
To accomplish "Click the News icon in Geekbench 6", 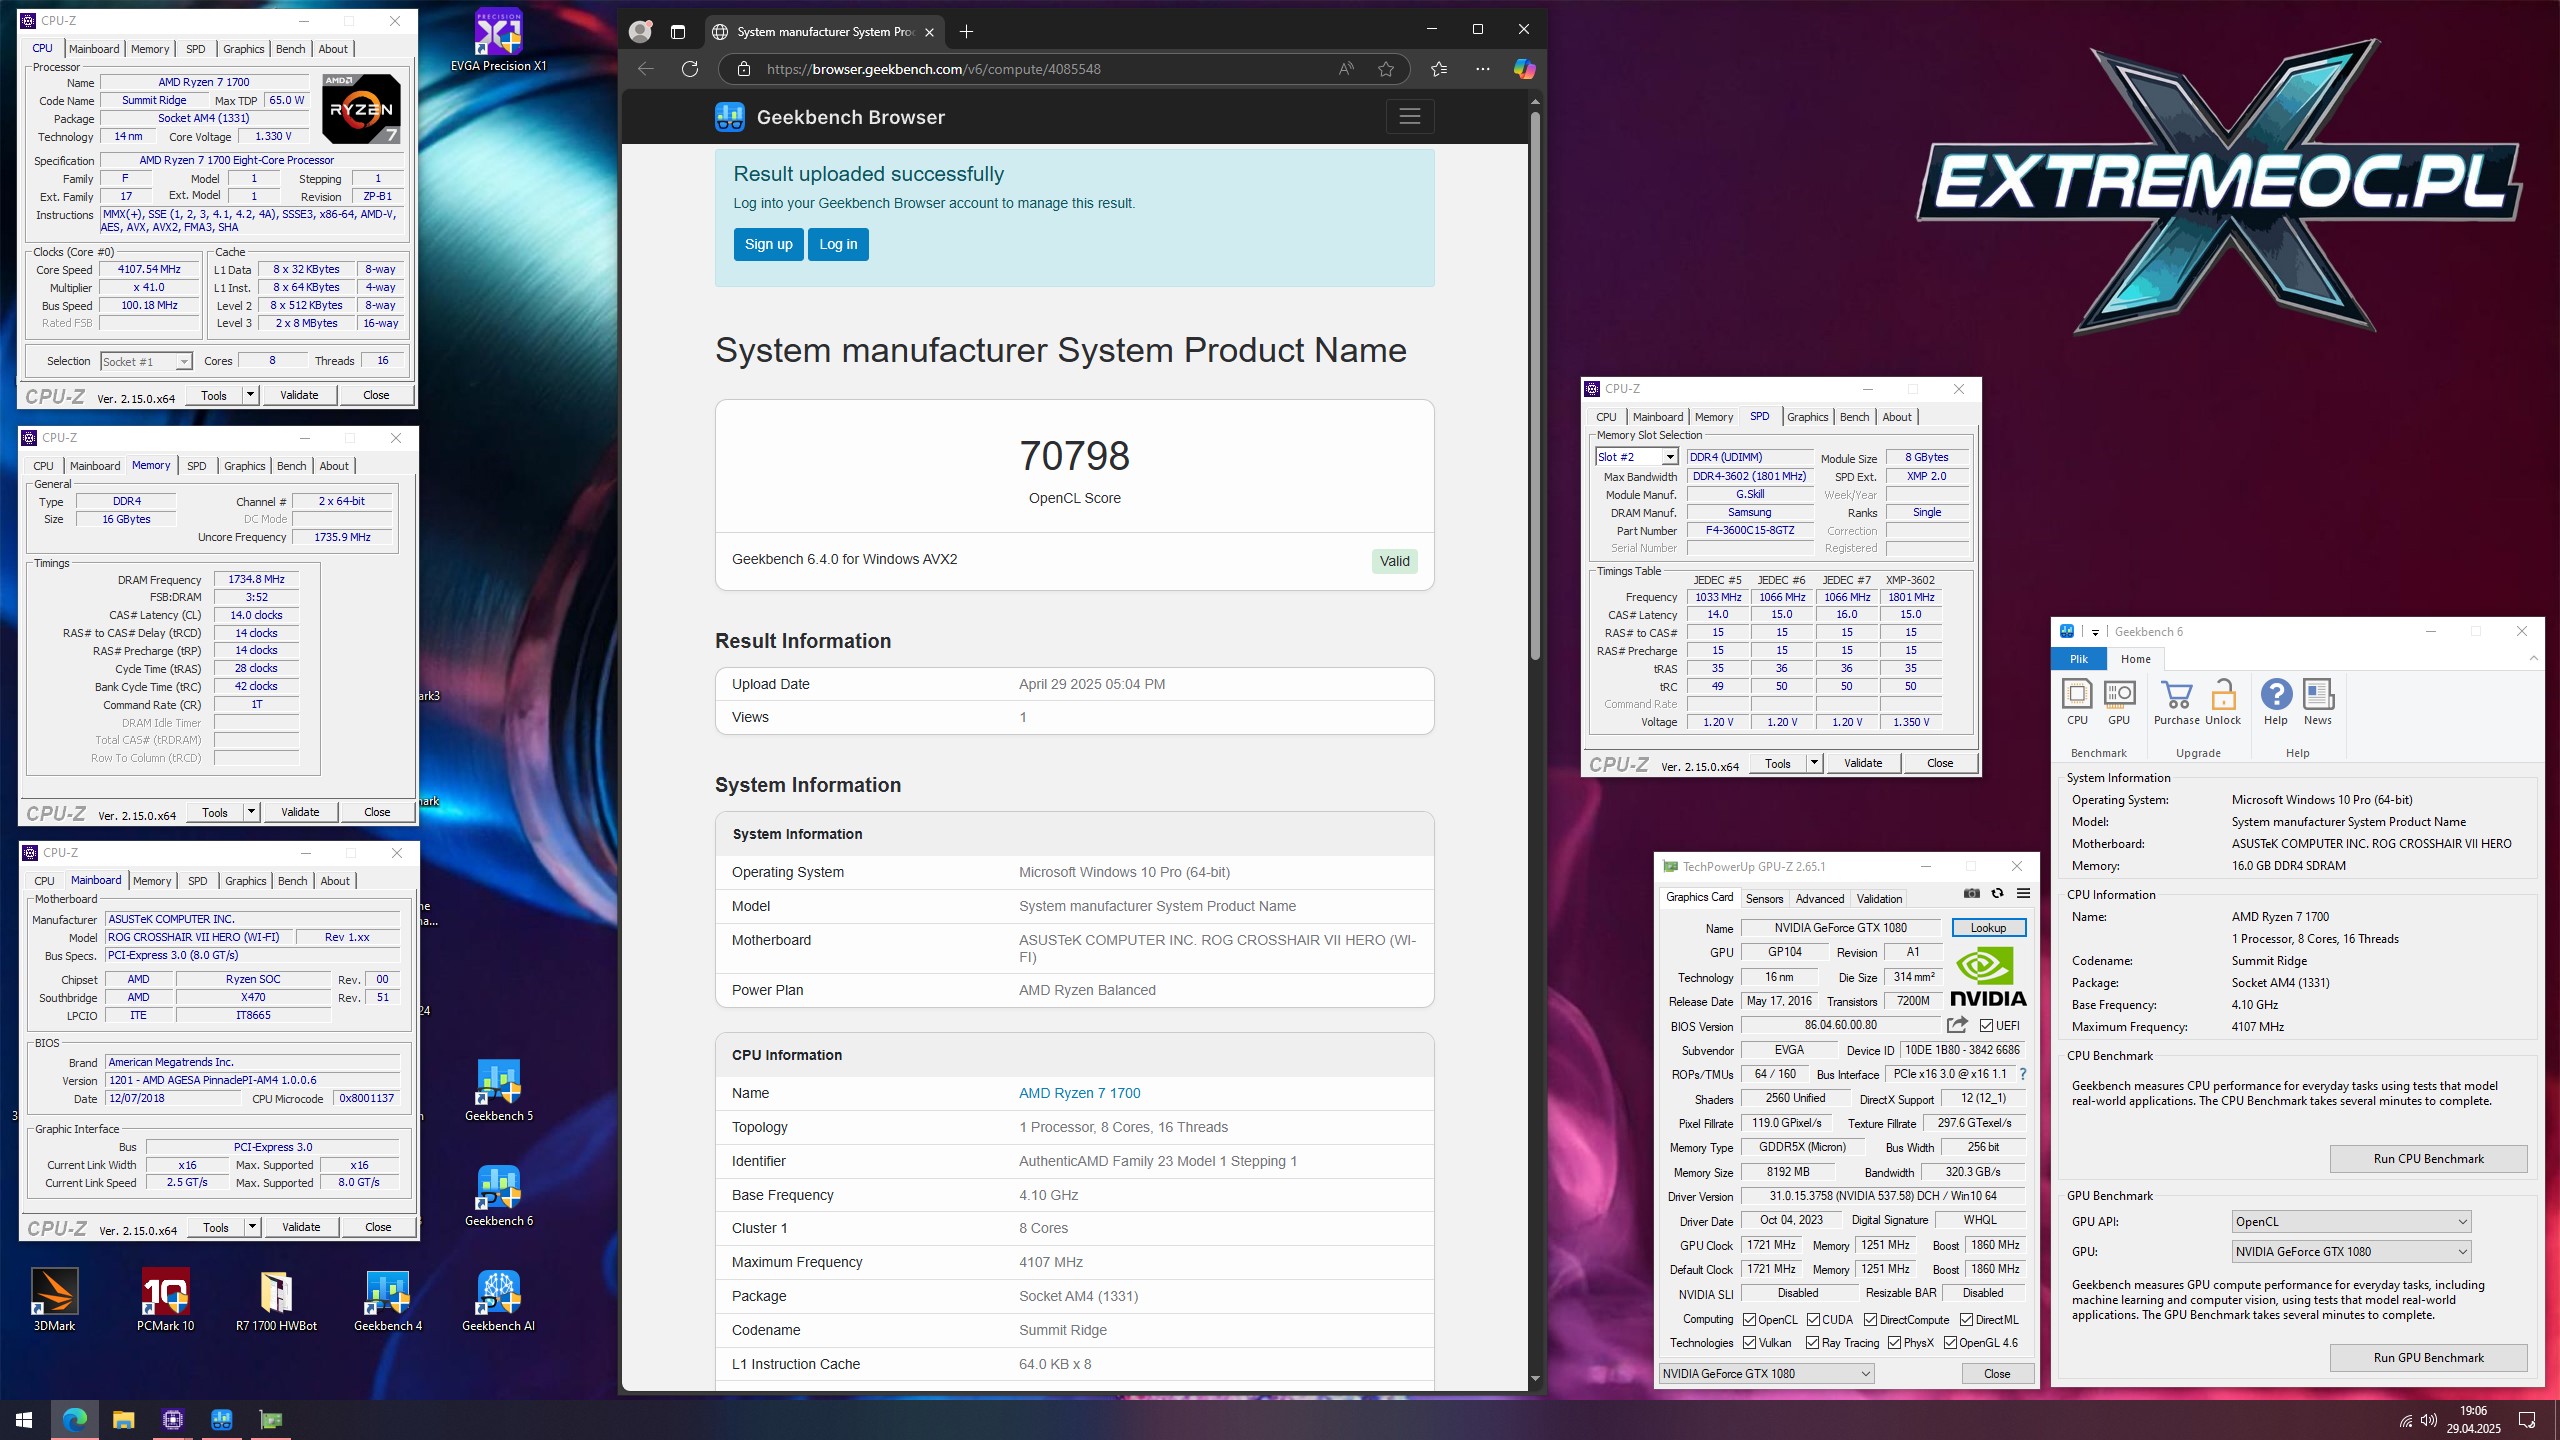I will pyautogui.click(x=2318, y=702).
